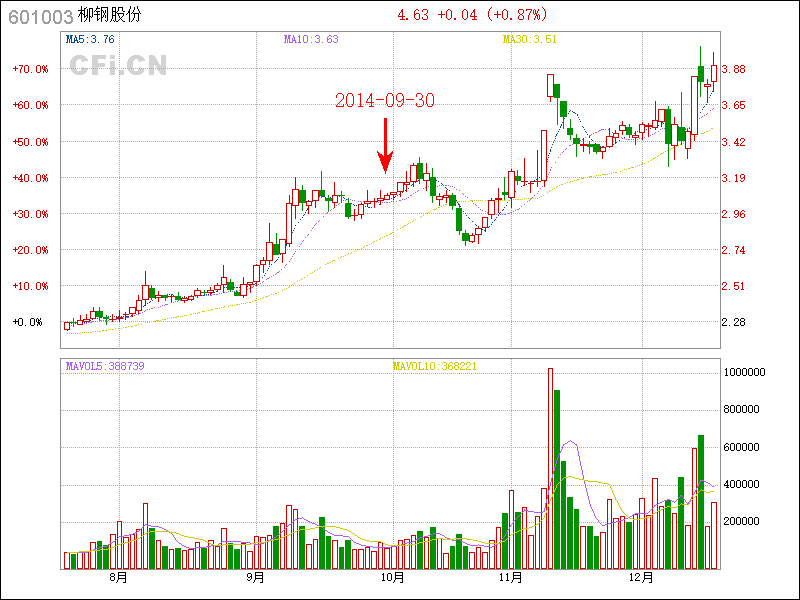Click the MAVOL5:388739 volume label
Viewport: 800px width, 600px height.
[105, 366]
